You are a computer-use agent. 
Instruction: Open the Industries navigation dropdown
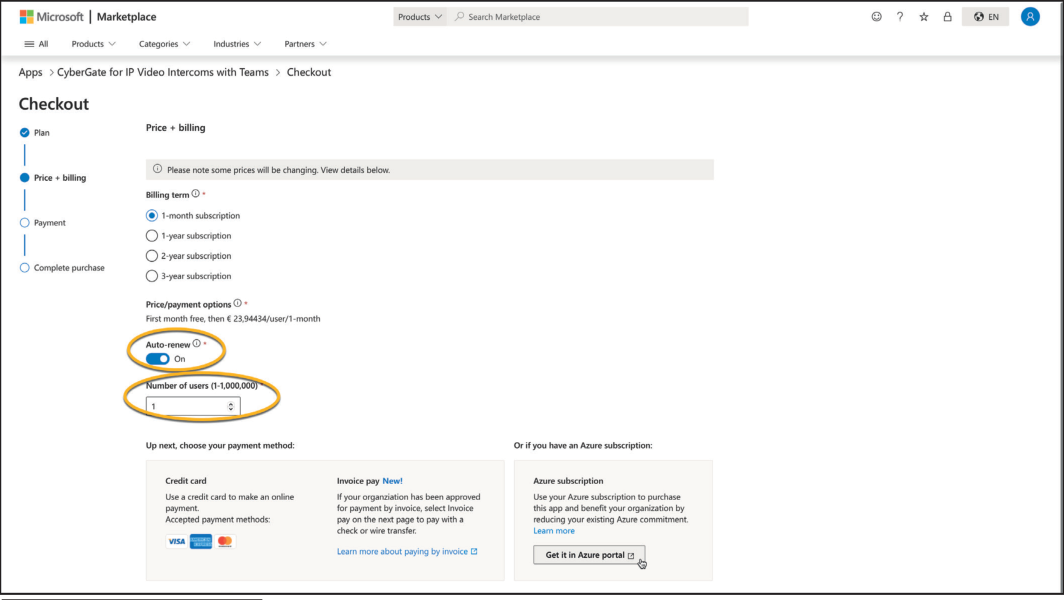pyautogui.click(x=237, y=44)
